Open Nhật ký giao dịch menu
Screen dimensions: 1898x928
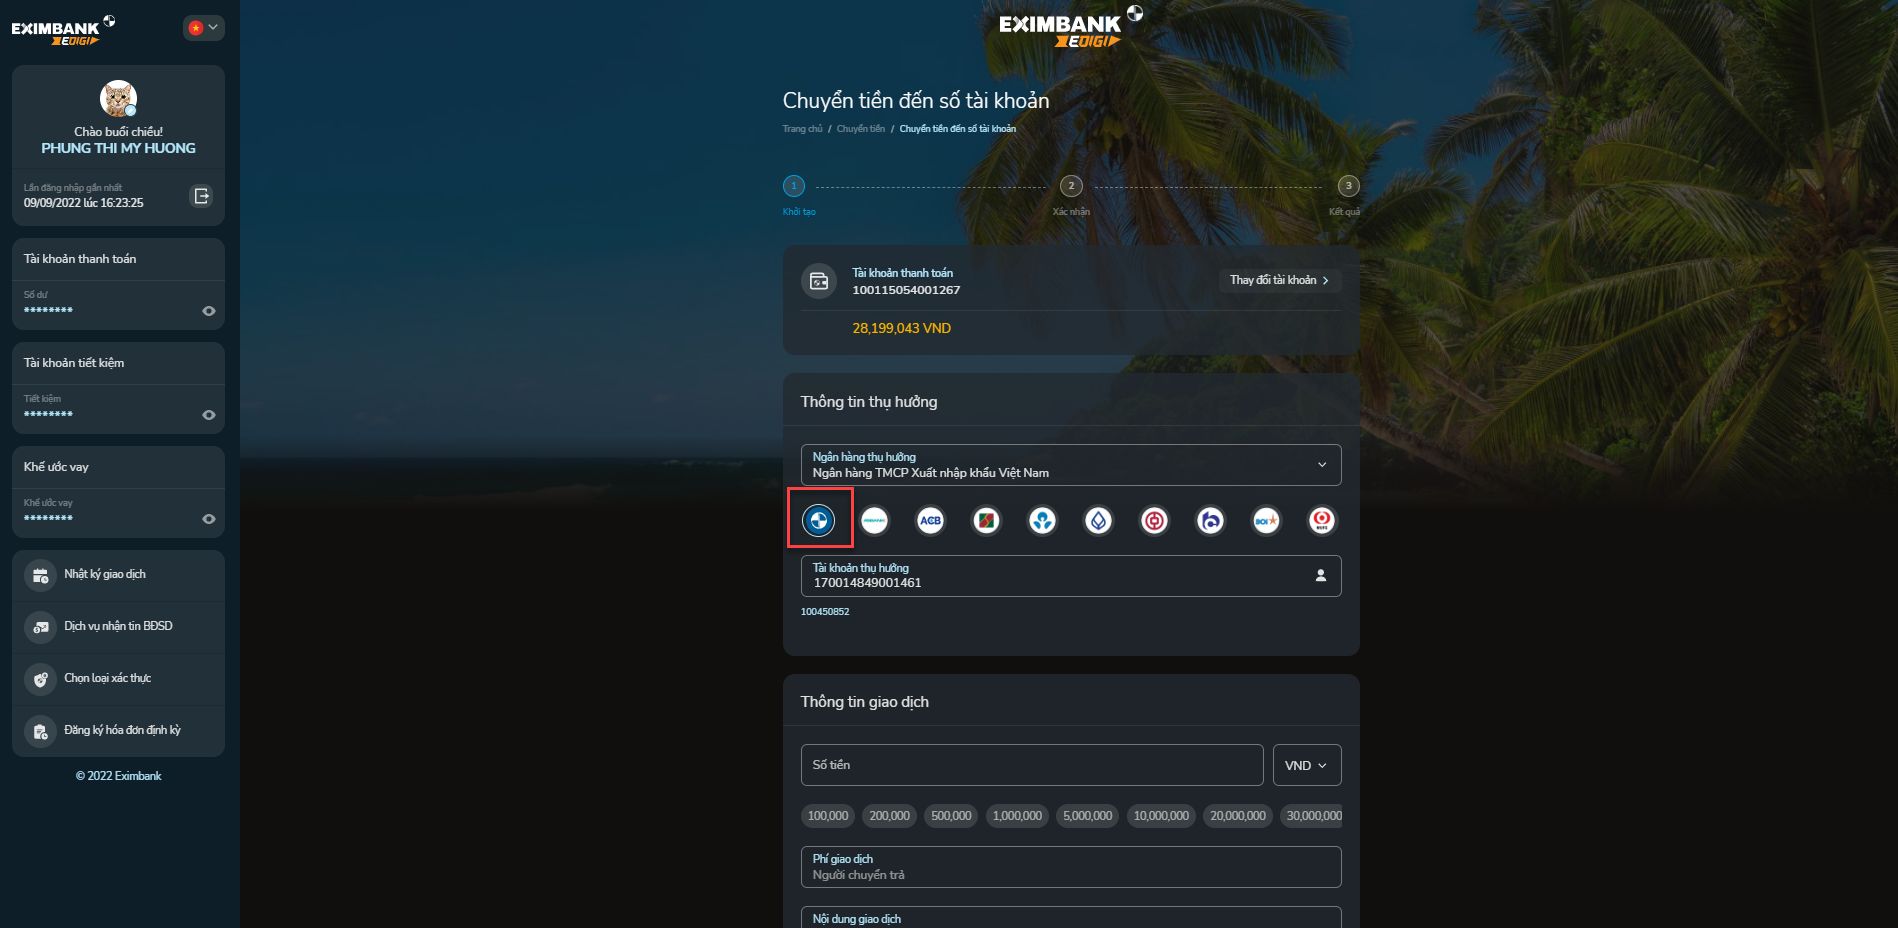105,575
